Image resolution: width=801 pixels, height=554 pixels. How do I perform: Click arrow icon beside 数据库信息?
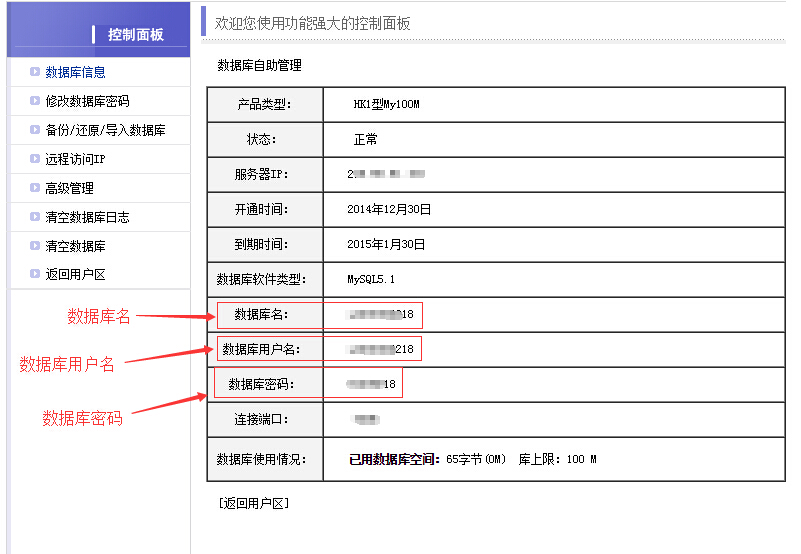click(35, 72)
